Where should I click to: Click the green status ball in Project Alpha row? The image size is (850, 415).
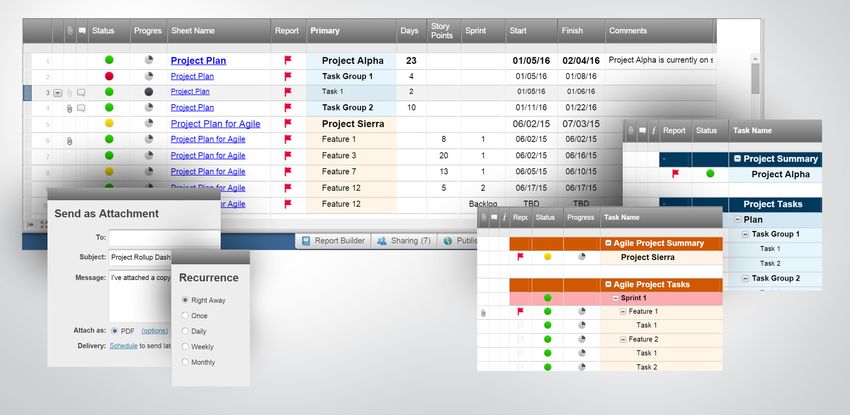click(x=109, y=60)
